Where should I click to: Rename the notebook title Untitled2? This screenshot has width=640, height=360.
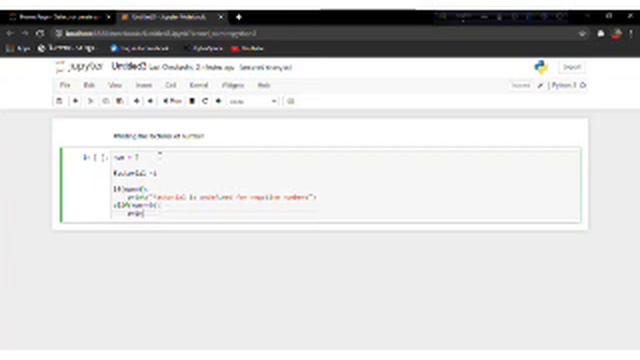tap(129, 67)
